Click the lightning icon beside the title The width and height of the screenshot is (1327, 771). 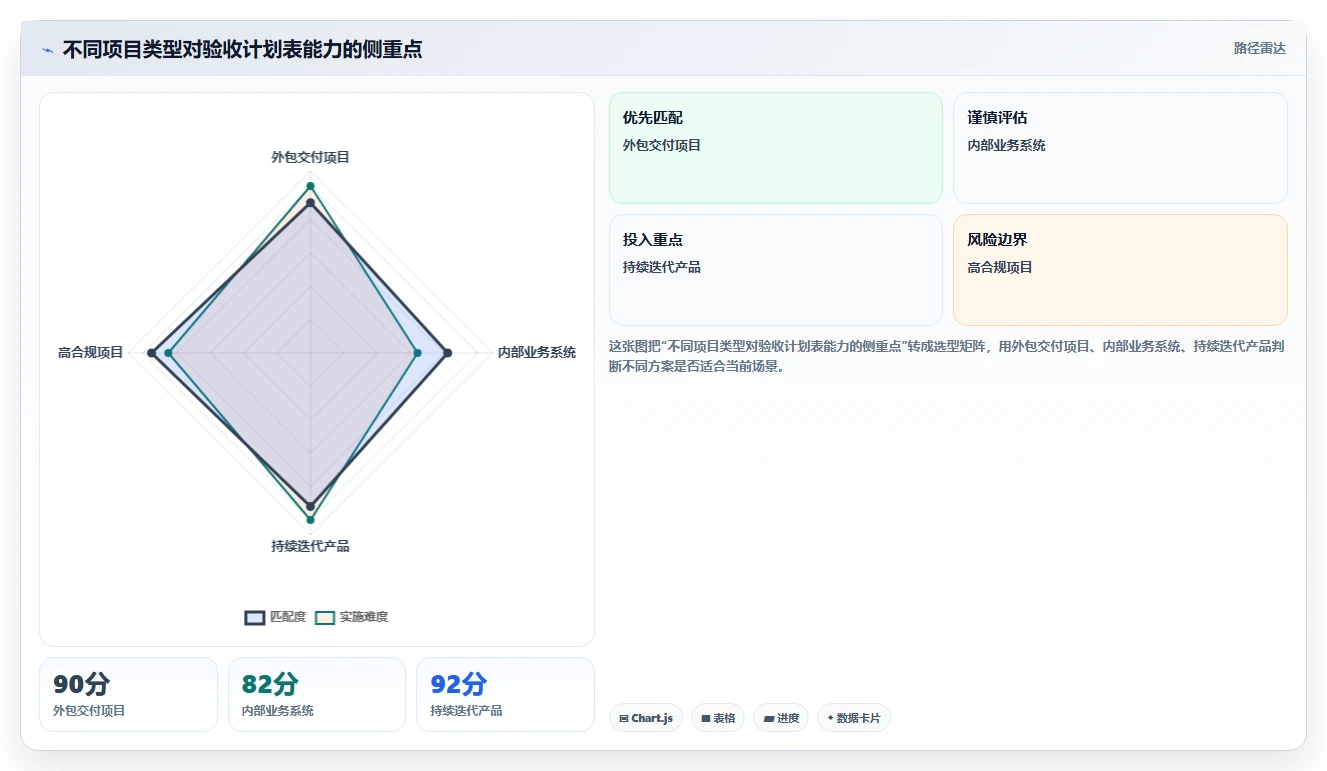coord(47,50)
